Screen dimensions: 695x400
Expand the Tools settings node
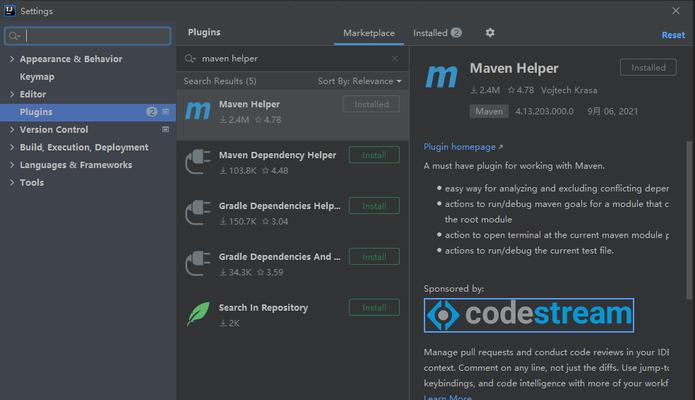tap(12, 183)
